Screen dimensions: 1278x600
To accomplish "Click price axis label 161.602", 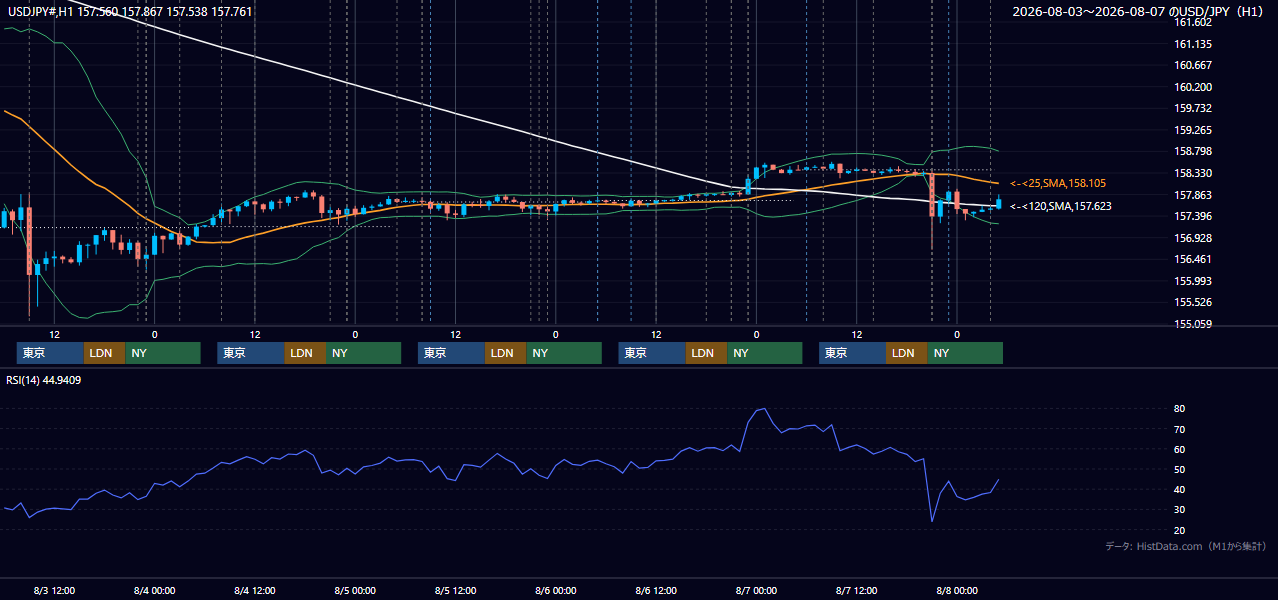I will [x=1192, y=22].
